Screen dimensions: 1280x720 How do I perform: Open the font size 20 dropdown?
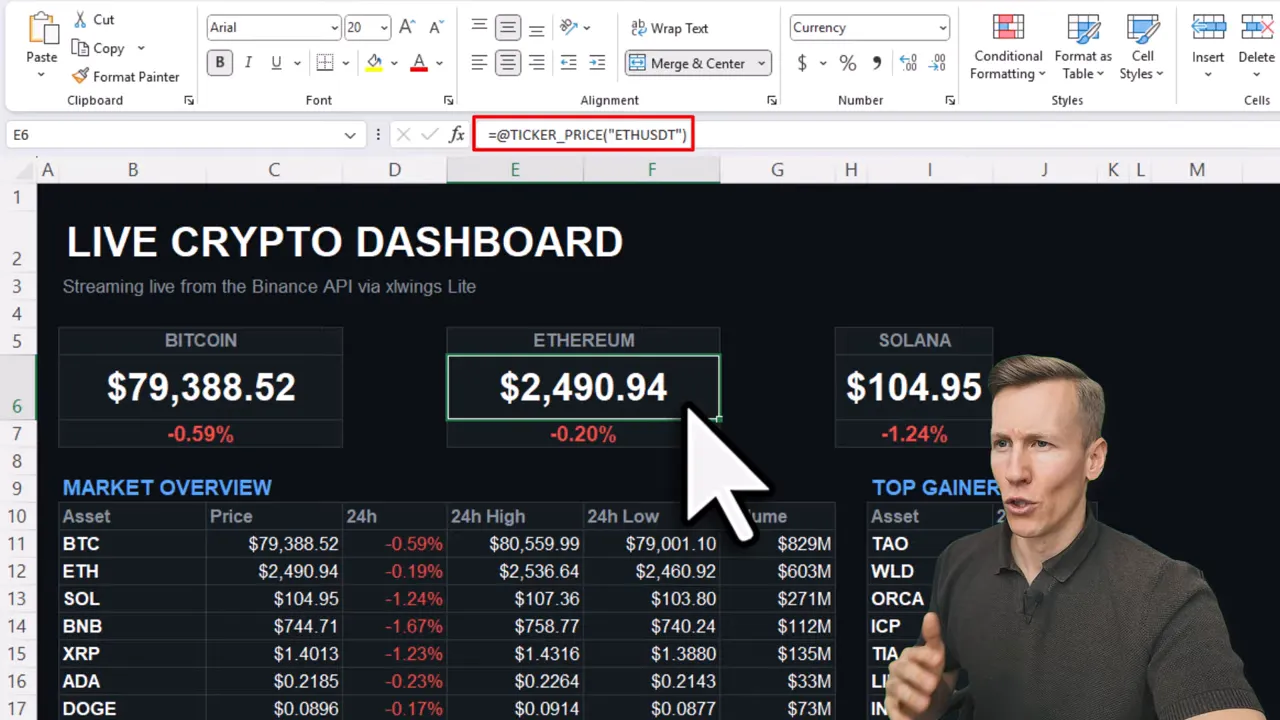383,28
